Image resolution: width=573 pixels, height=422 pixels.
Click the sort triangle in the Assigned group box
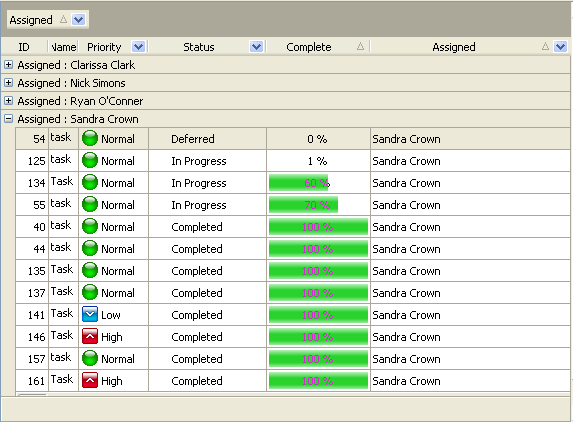[64, 19]
